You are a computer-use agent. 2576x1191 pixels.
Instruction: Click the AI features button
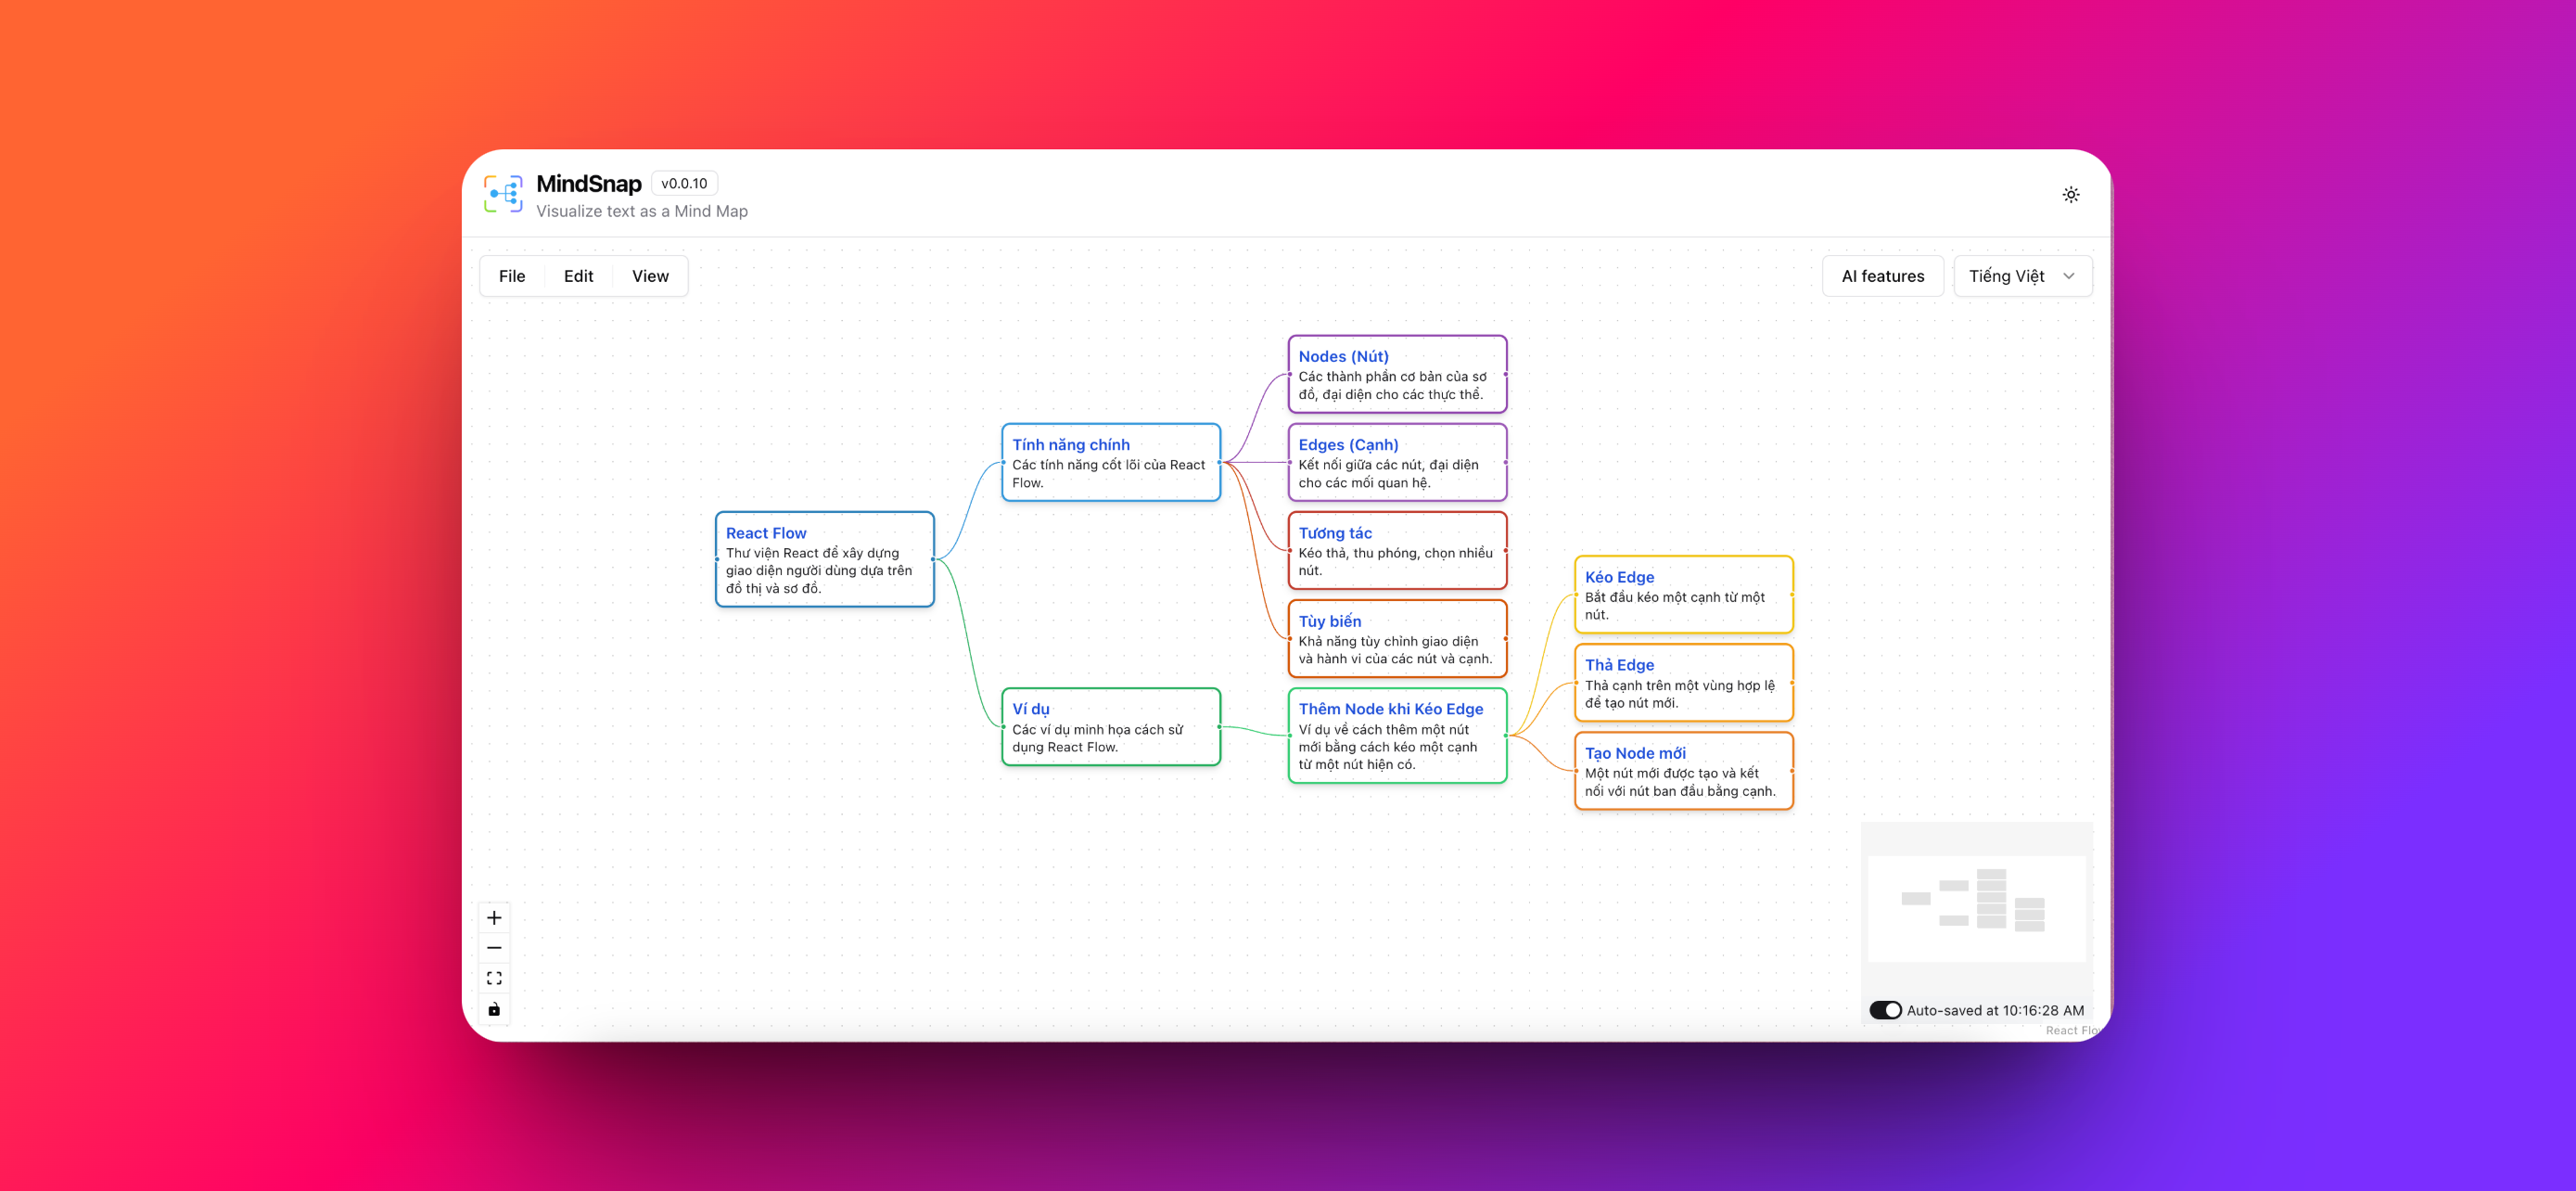[x=1882, y=276]
